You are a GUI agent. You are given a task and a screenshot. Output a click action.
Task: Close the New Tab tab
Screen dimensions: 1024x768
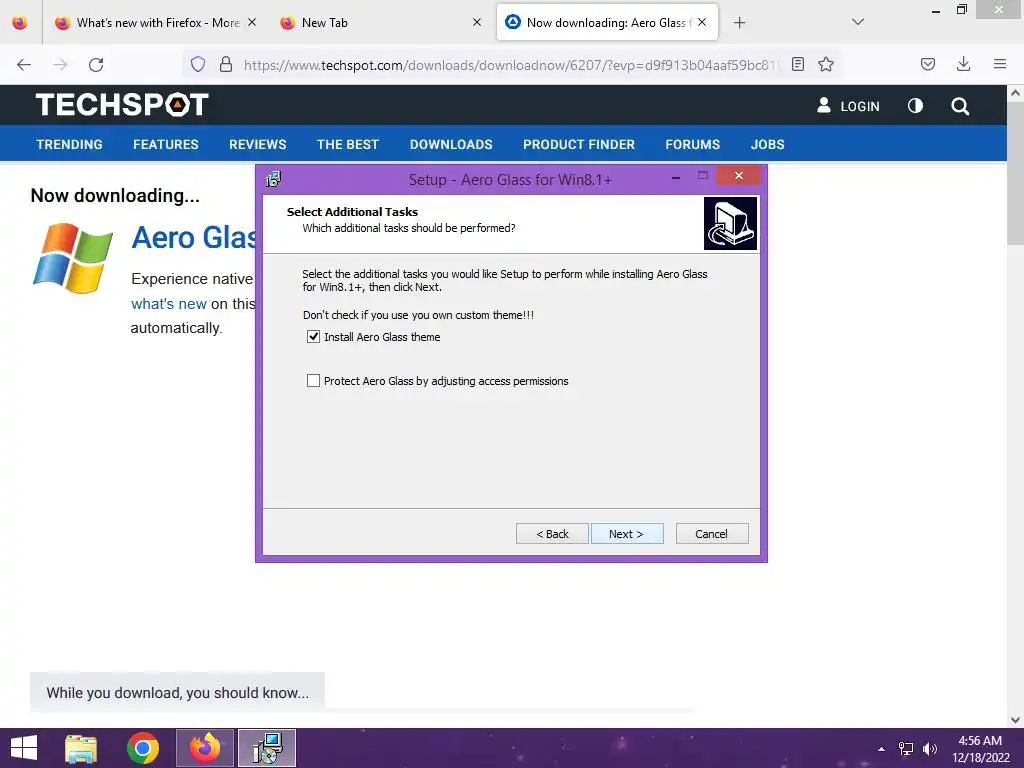(x=477, y=22)
